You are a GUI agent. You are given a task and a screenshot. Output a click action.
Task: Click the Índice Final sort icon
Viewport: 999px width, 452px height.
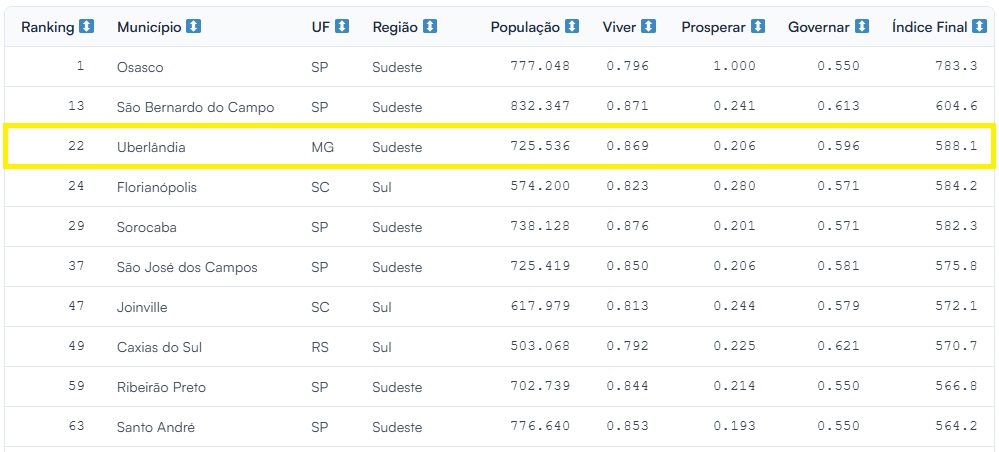[981, 27]
